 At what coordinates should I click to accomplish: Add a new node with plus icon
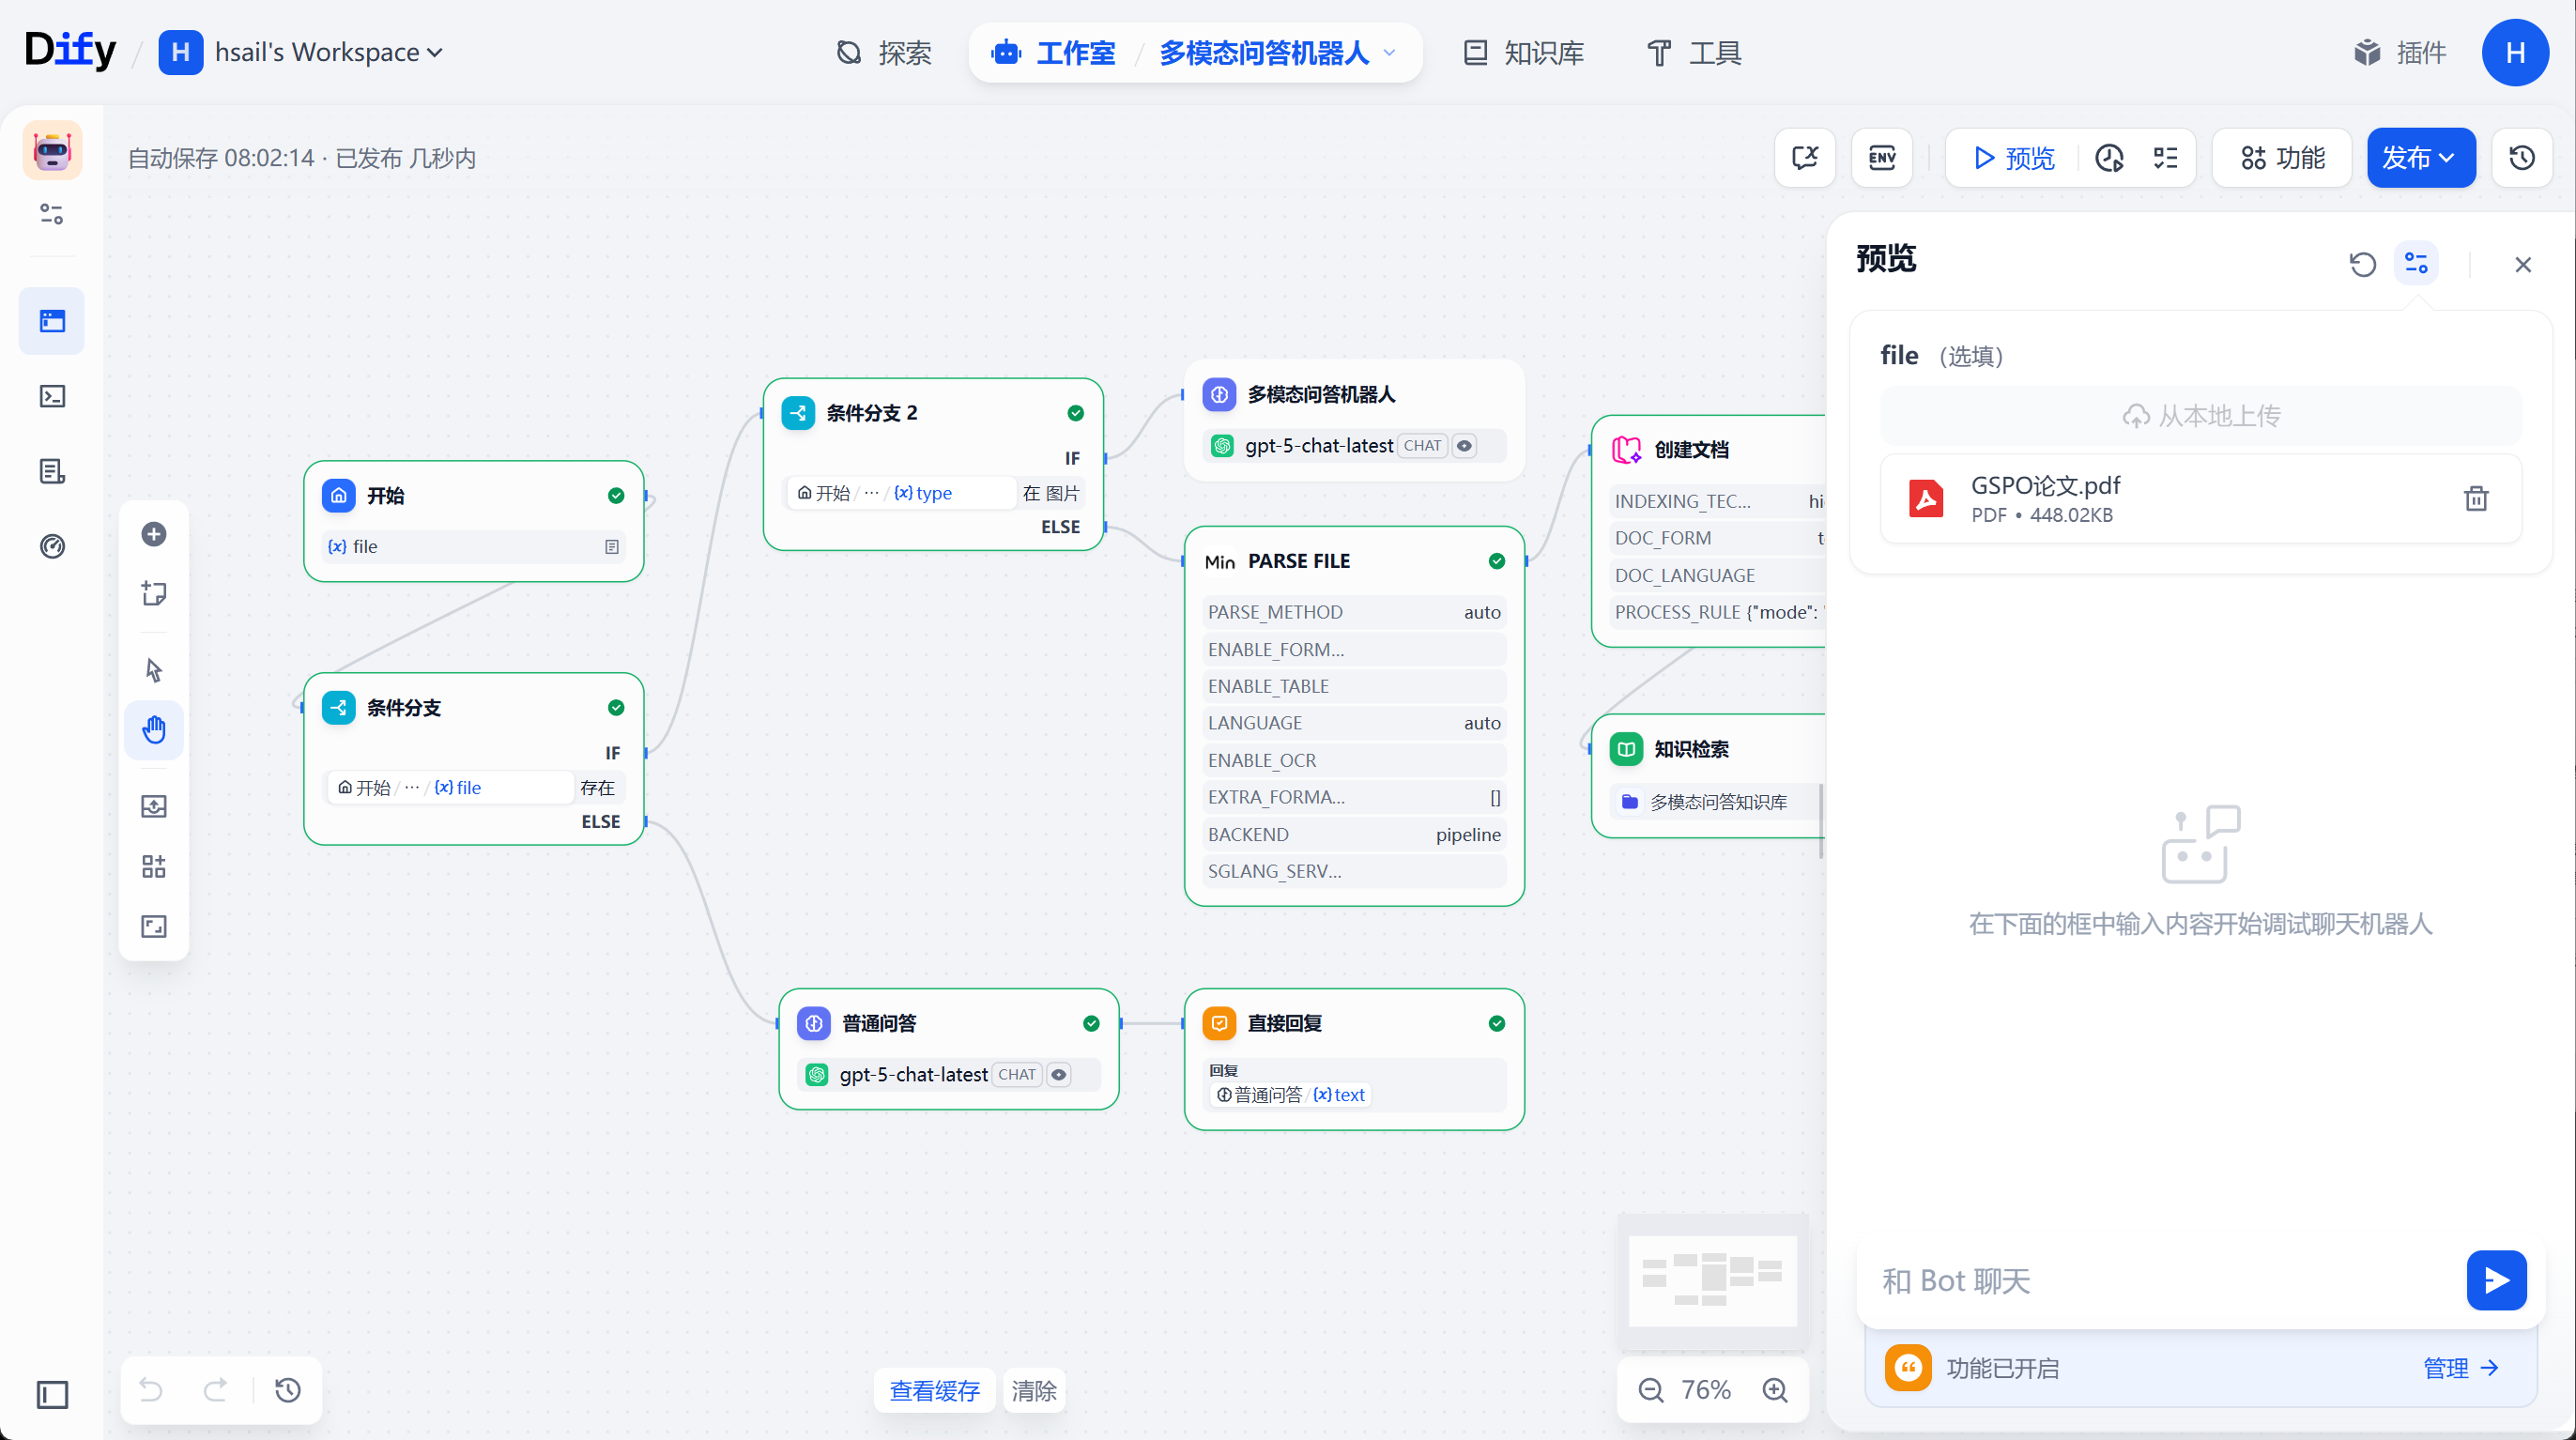point(154,534)
